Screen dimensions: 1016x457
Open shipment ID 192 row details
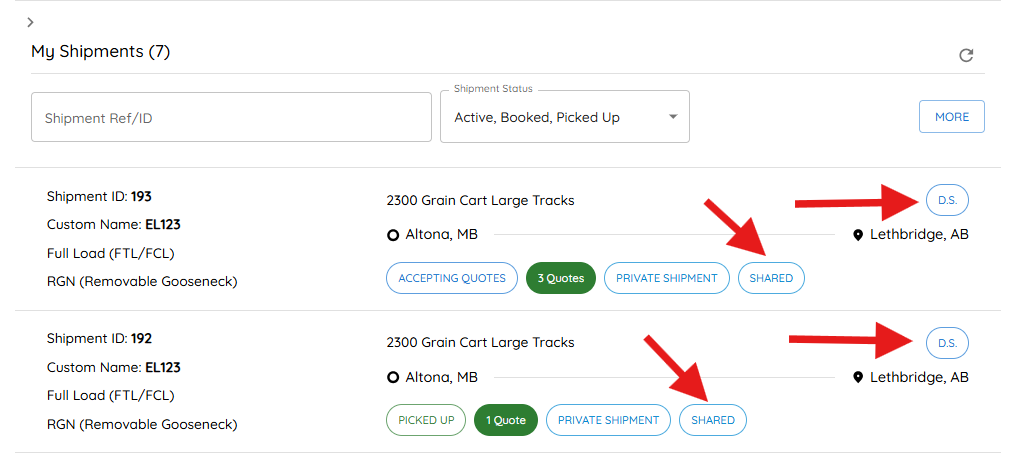[508, 381]
